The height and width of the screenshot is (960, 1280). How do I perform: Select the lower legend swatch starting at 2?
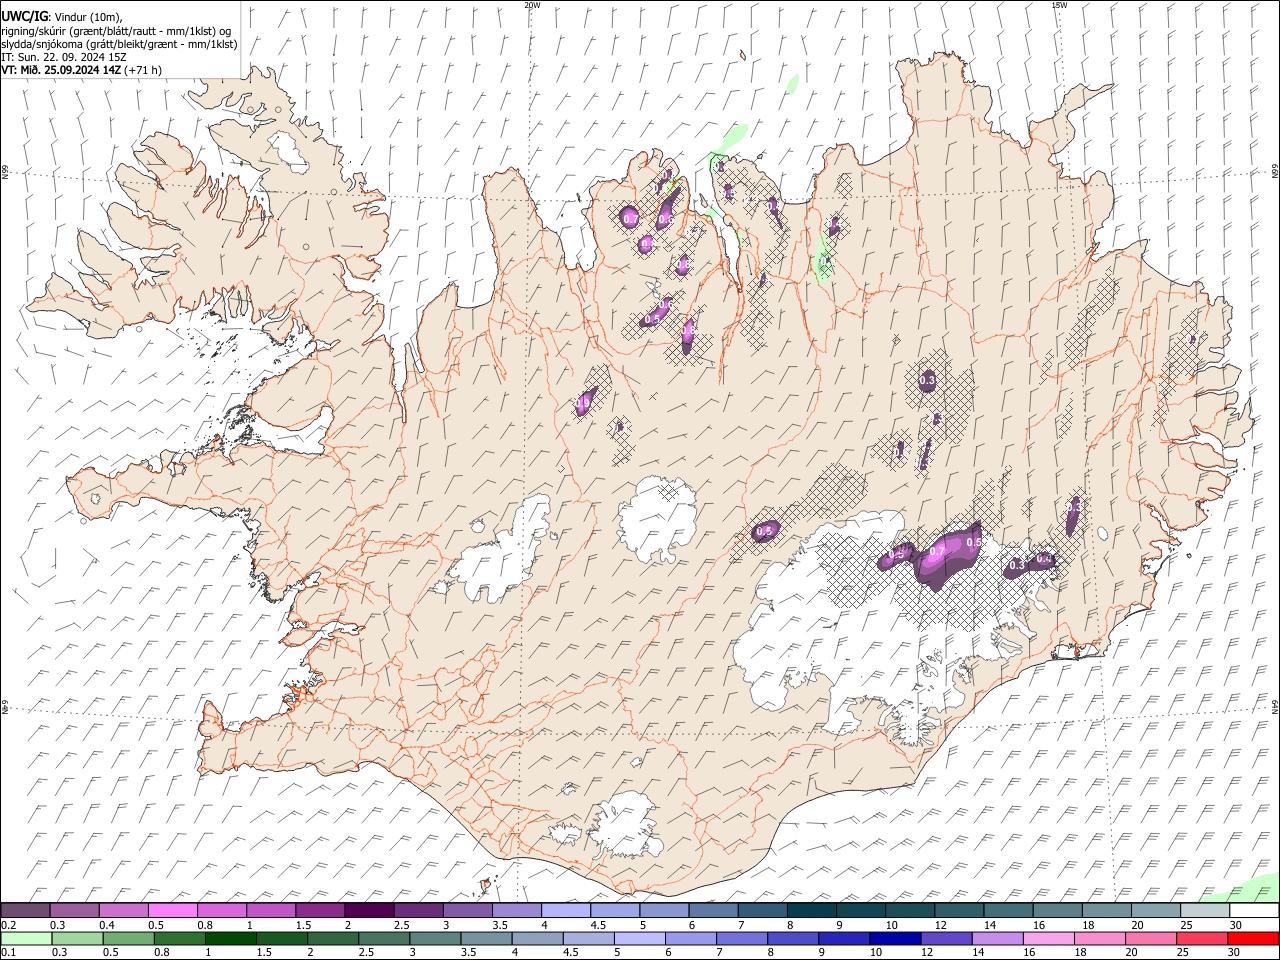point(332,938)
